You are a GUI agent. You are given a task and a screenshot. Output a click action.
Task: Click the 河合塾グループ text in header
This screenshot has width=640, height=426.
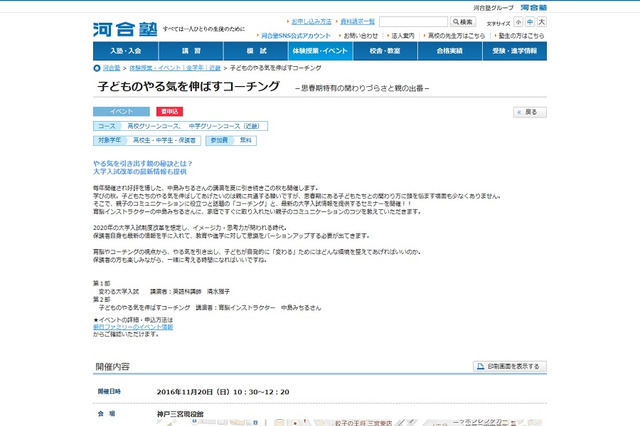pyautogui.click(x=493, y=8)
